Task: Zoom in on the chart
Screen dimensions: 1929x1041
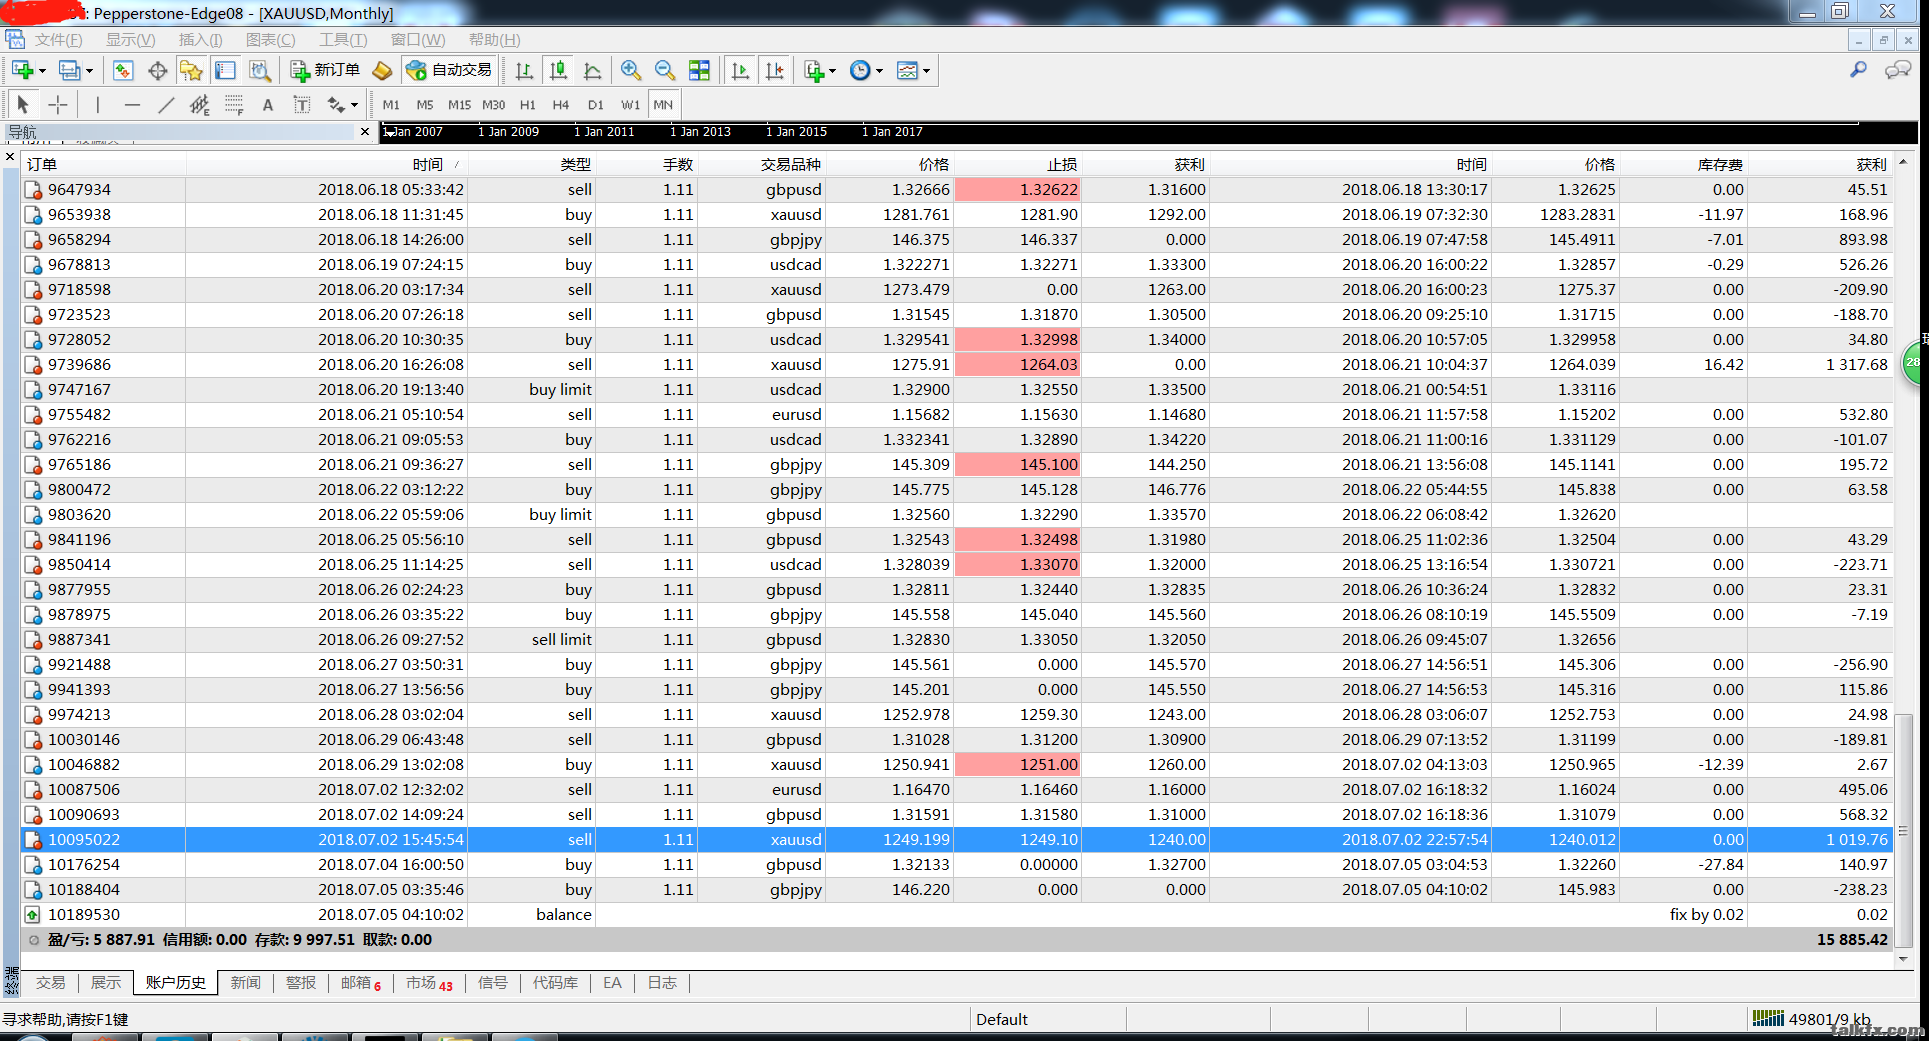Action: pos(631,70)
